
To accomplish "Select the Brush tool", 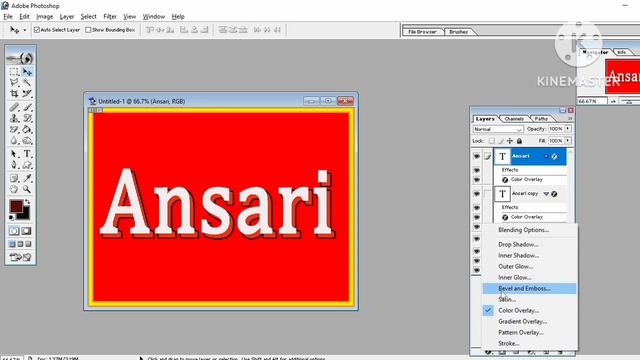I will (27, 107).
